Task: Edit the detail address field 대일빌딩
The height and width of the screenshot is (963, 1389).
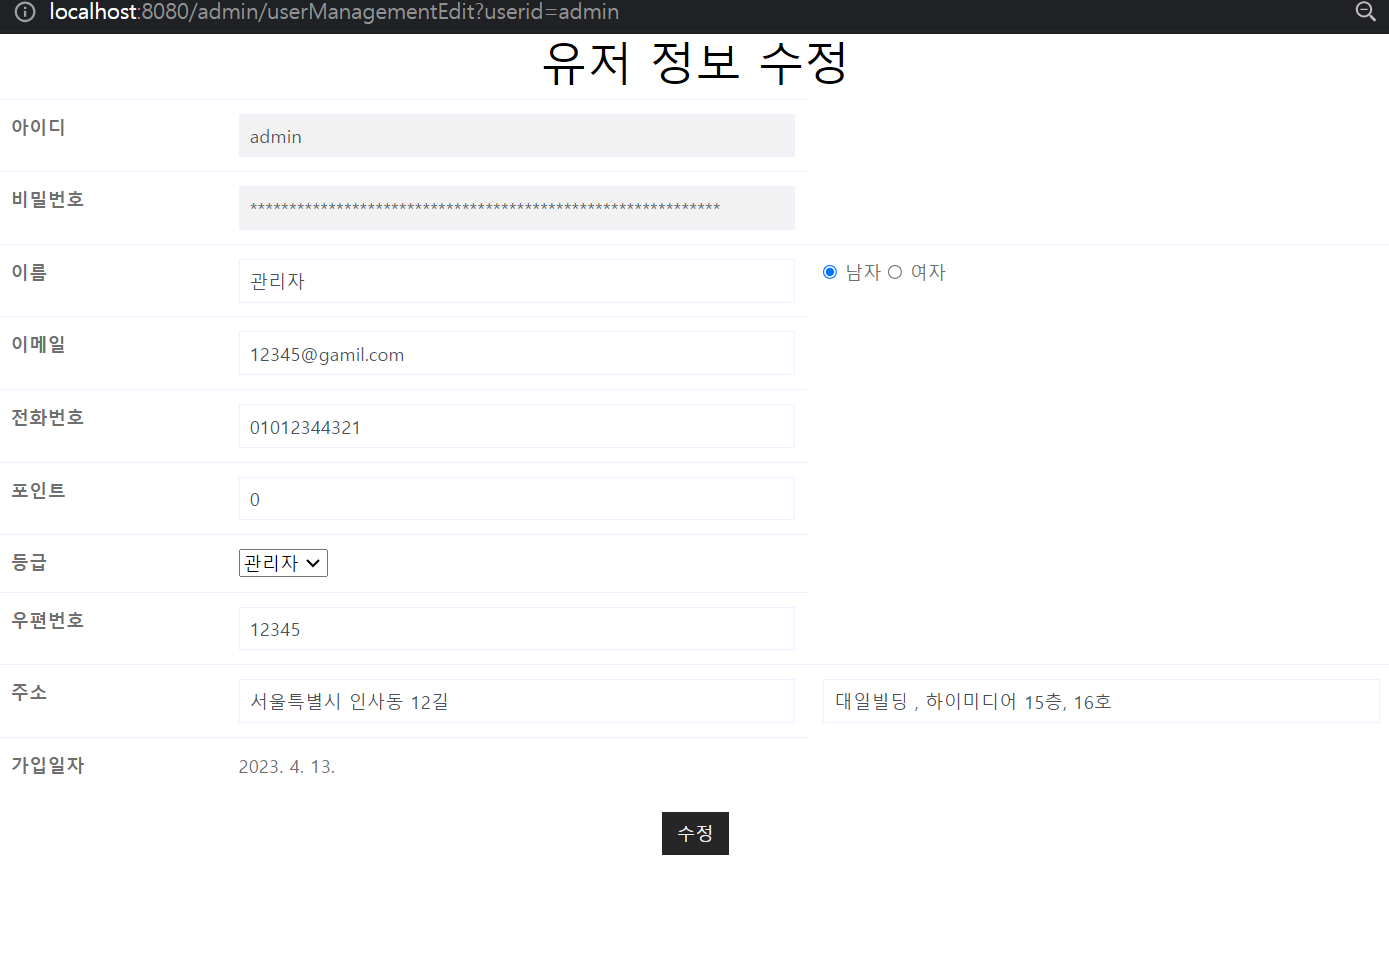Action: pyautogui.click(x=1101, y=701)
